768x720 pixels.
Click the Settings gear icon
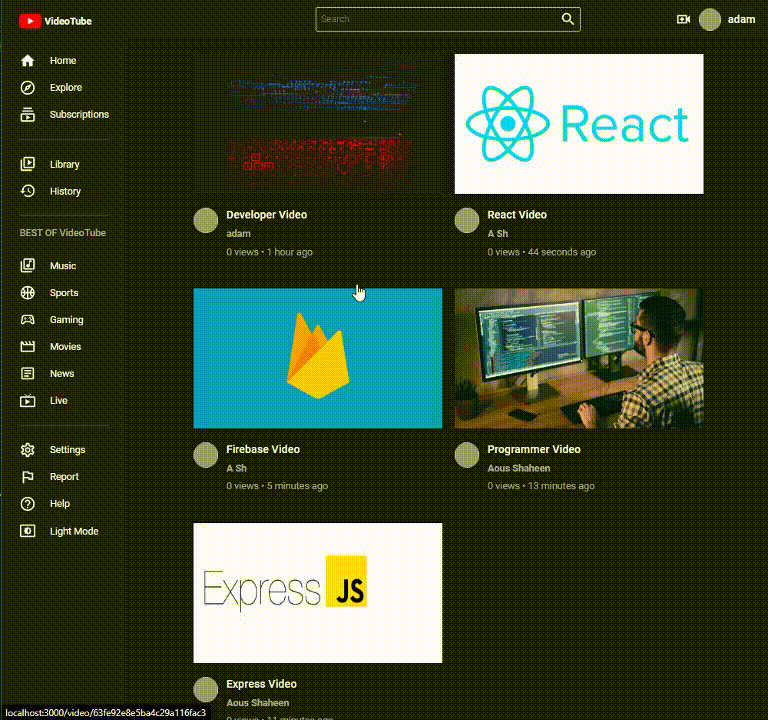(27, 450)
